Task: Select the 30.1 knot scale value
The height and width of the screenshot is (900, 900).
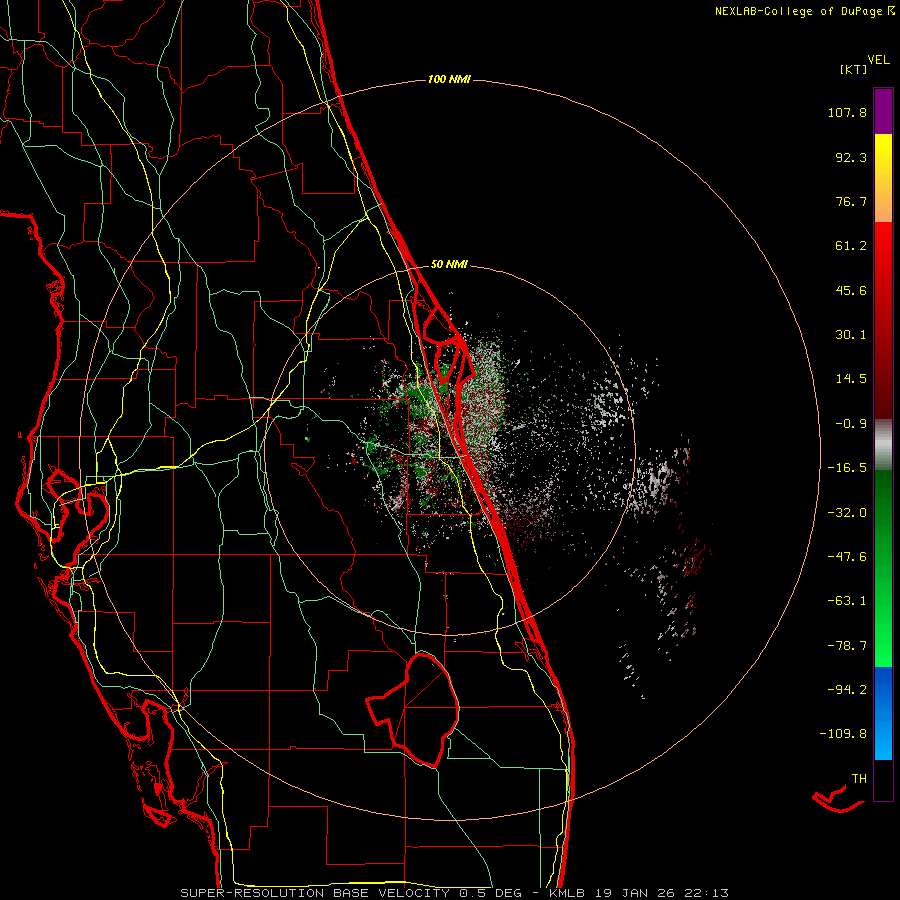Action: (x=851, y=335)
